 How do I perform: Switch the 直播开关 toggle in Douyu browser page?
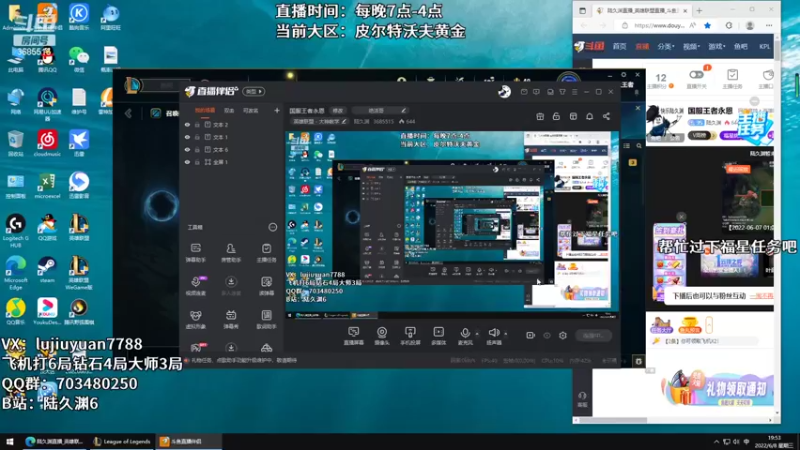[x=696, y=75]
